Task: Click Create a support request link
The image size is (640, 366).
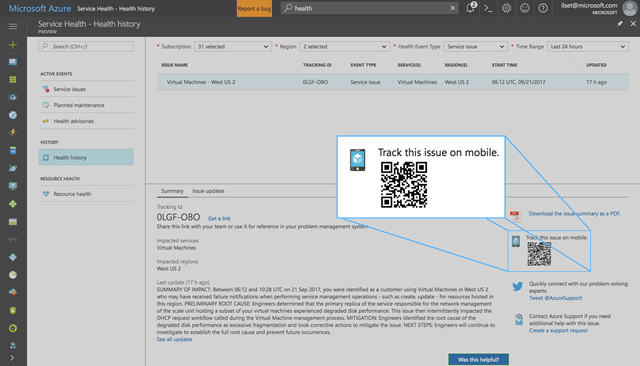Action: (x=558, y=331)
